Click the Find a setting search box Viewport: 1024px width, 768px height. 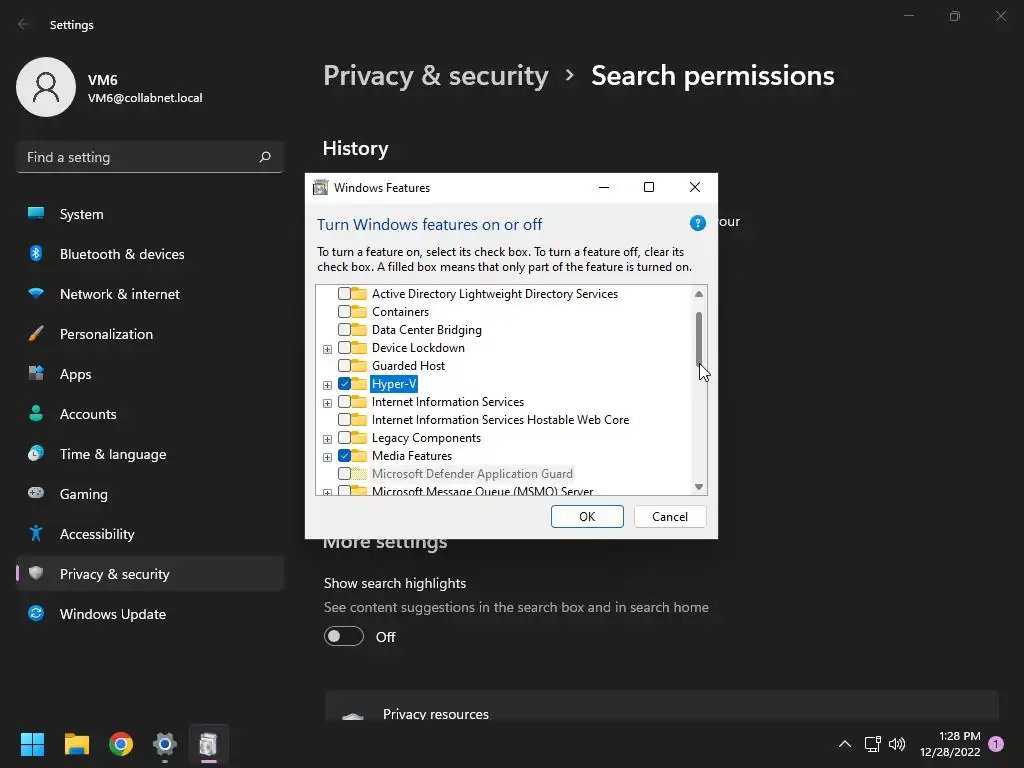point(138,157)
